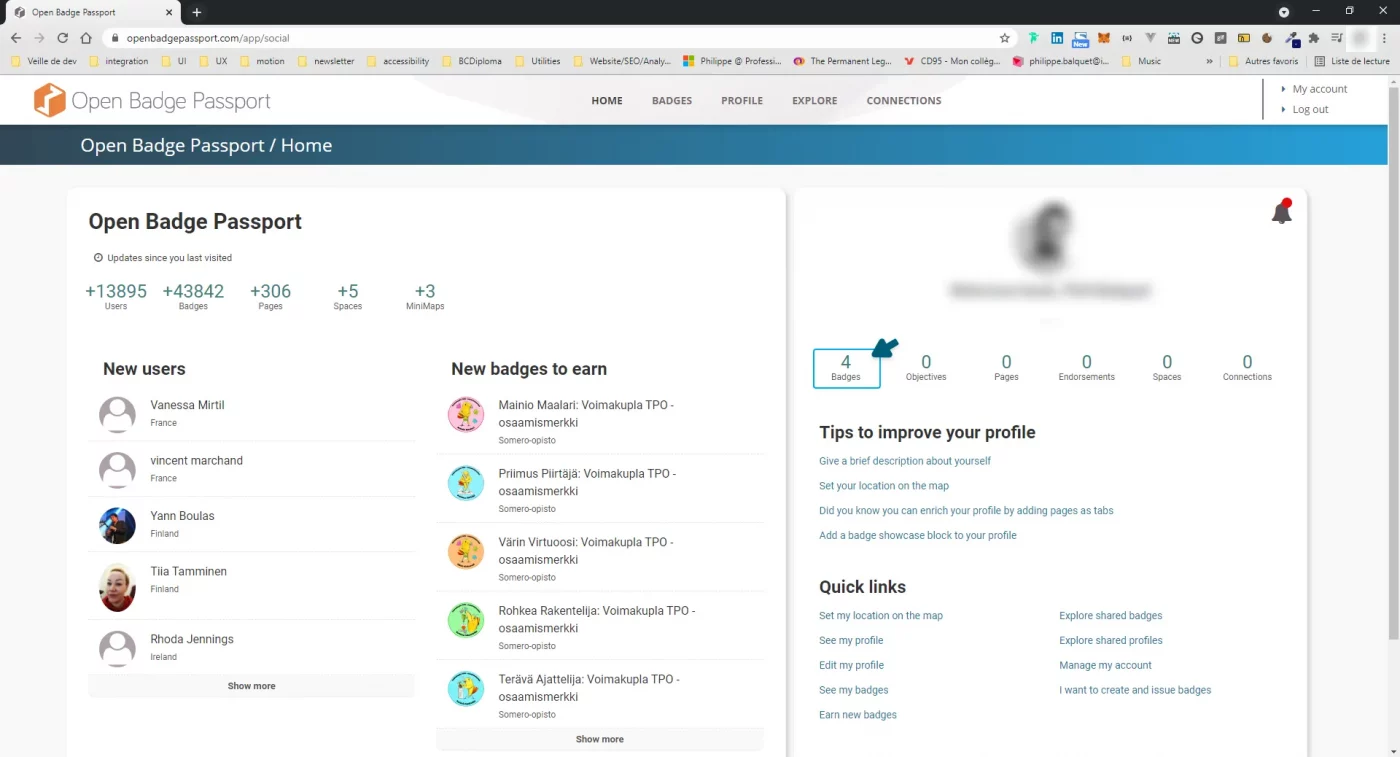This screenshot has width=1400, height=757.
Task: Open the 'Manage my account' quick link
Action: [x=1105, y=665]
